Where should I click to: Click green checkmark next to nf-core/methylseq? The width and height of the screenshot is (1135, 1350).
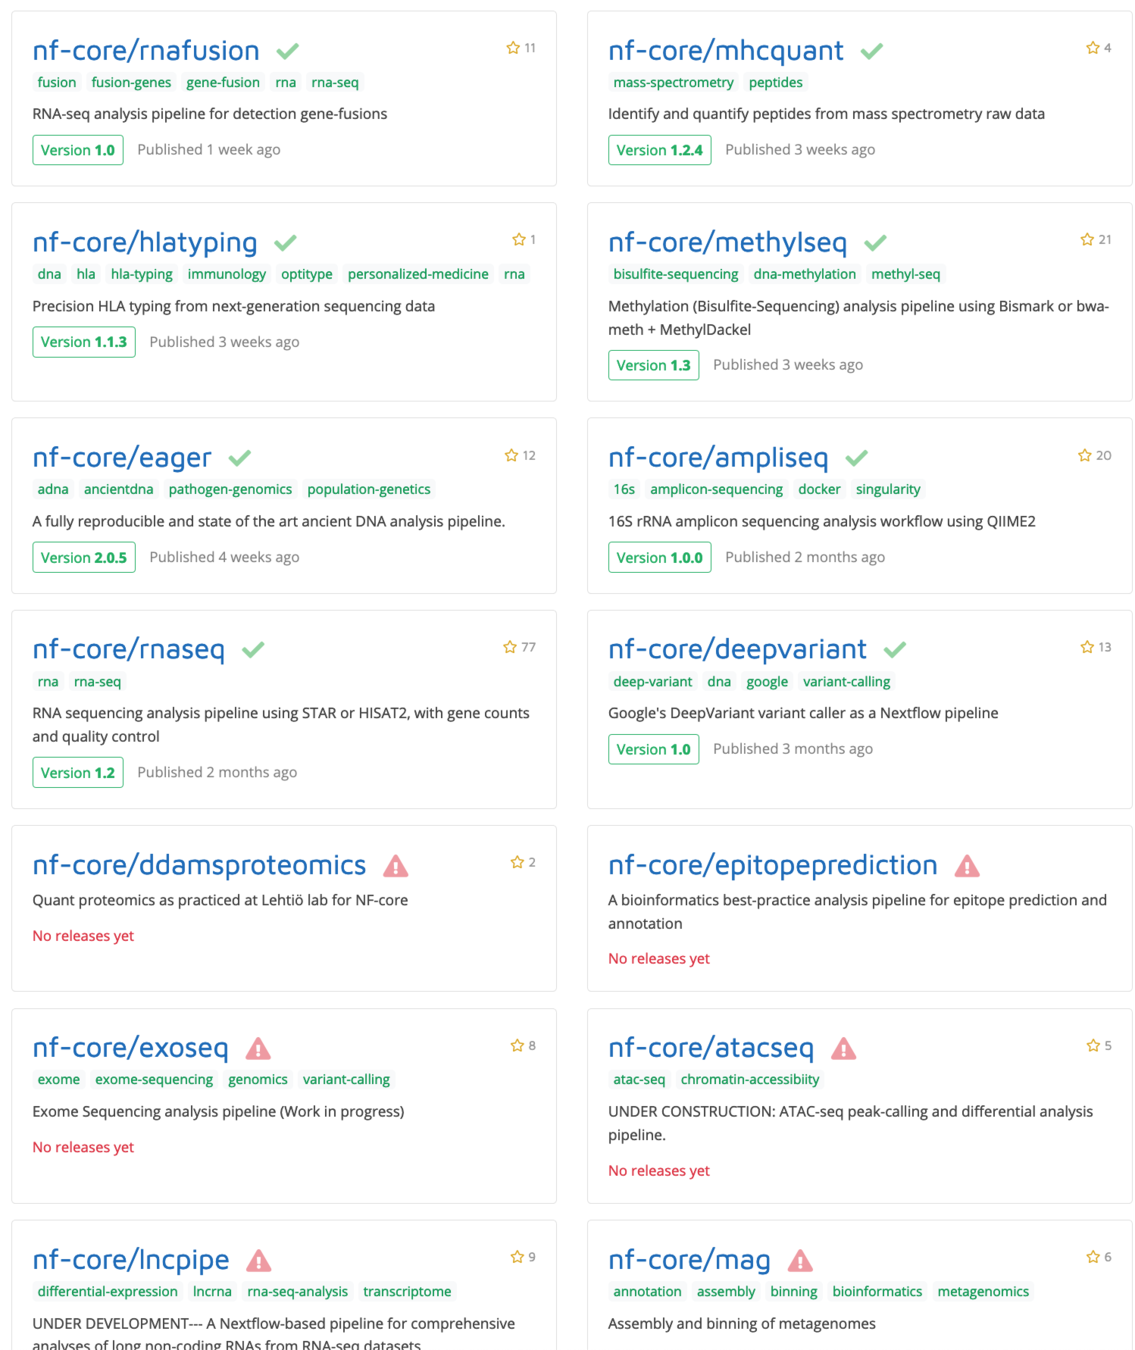click(876, 243)
